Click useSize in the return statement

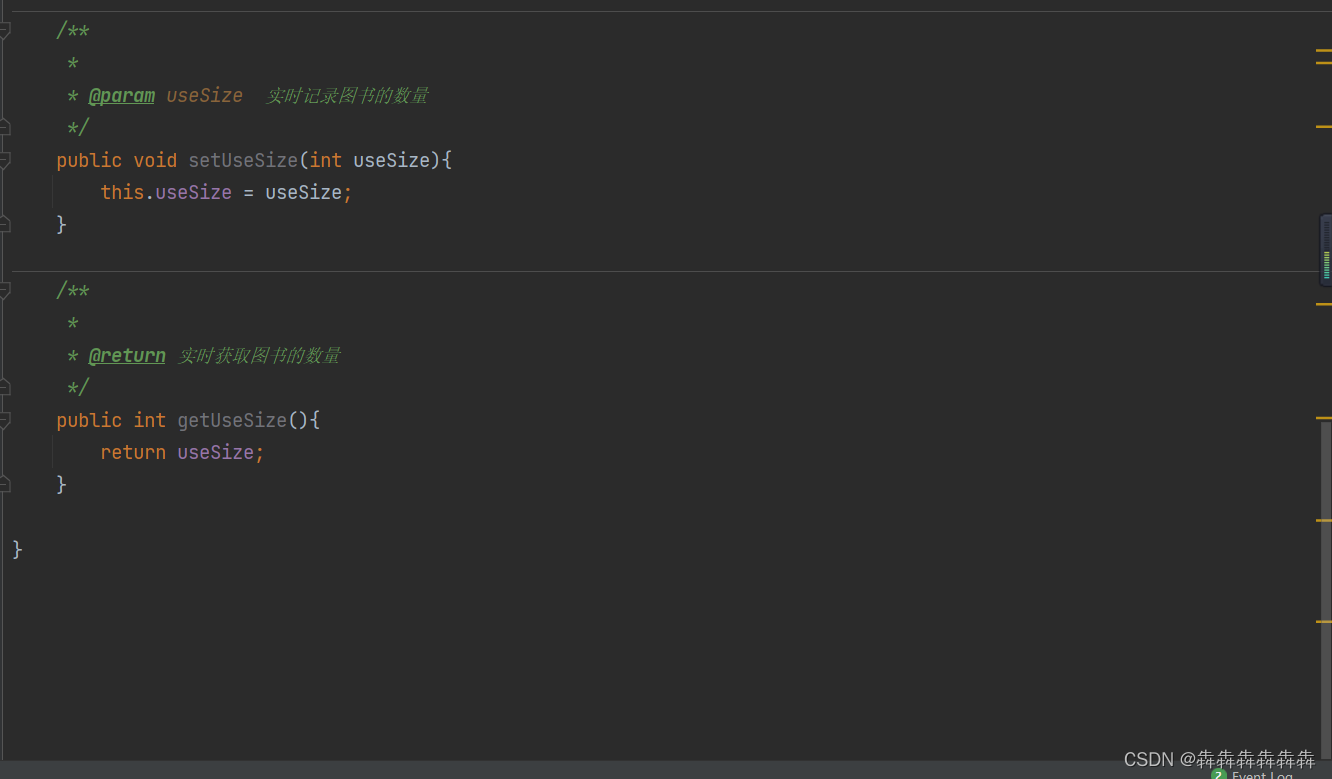tap(216, 452)
